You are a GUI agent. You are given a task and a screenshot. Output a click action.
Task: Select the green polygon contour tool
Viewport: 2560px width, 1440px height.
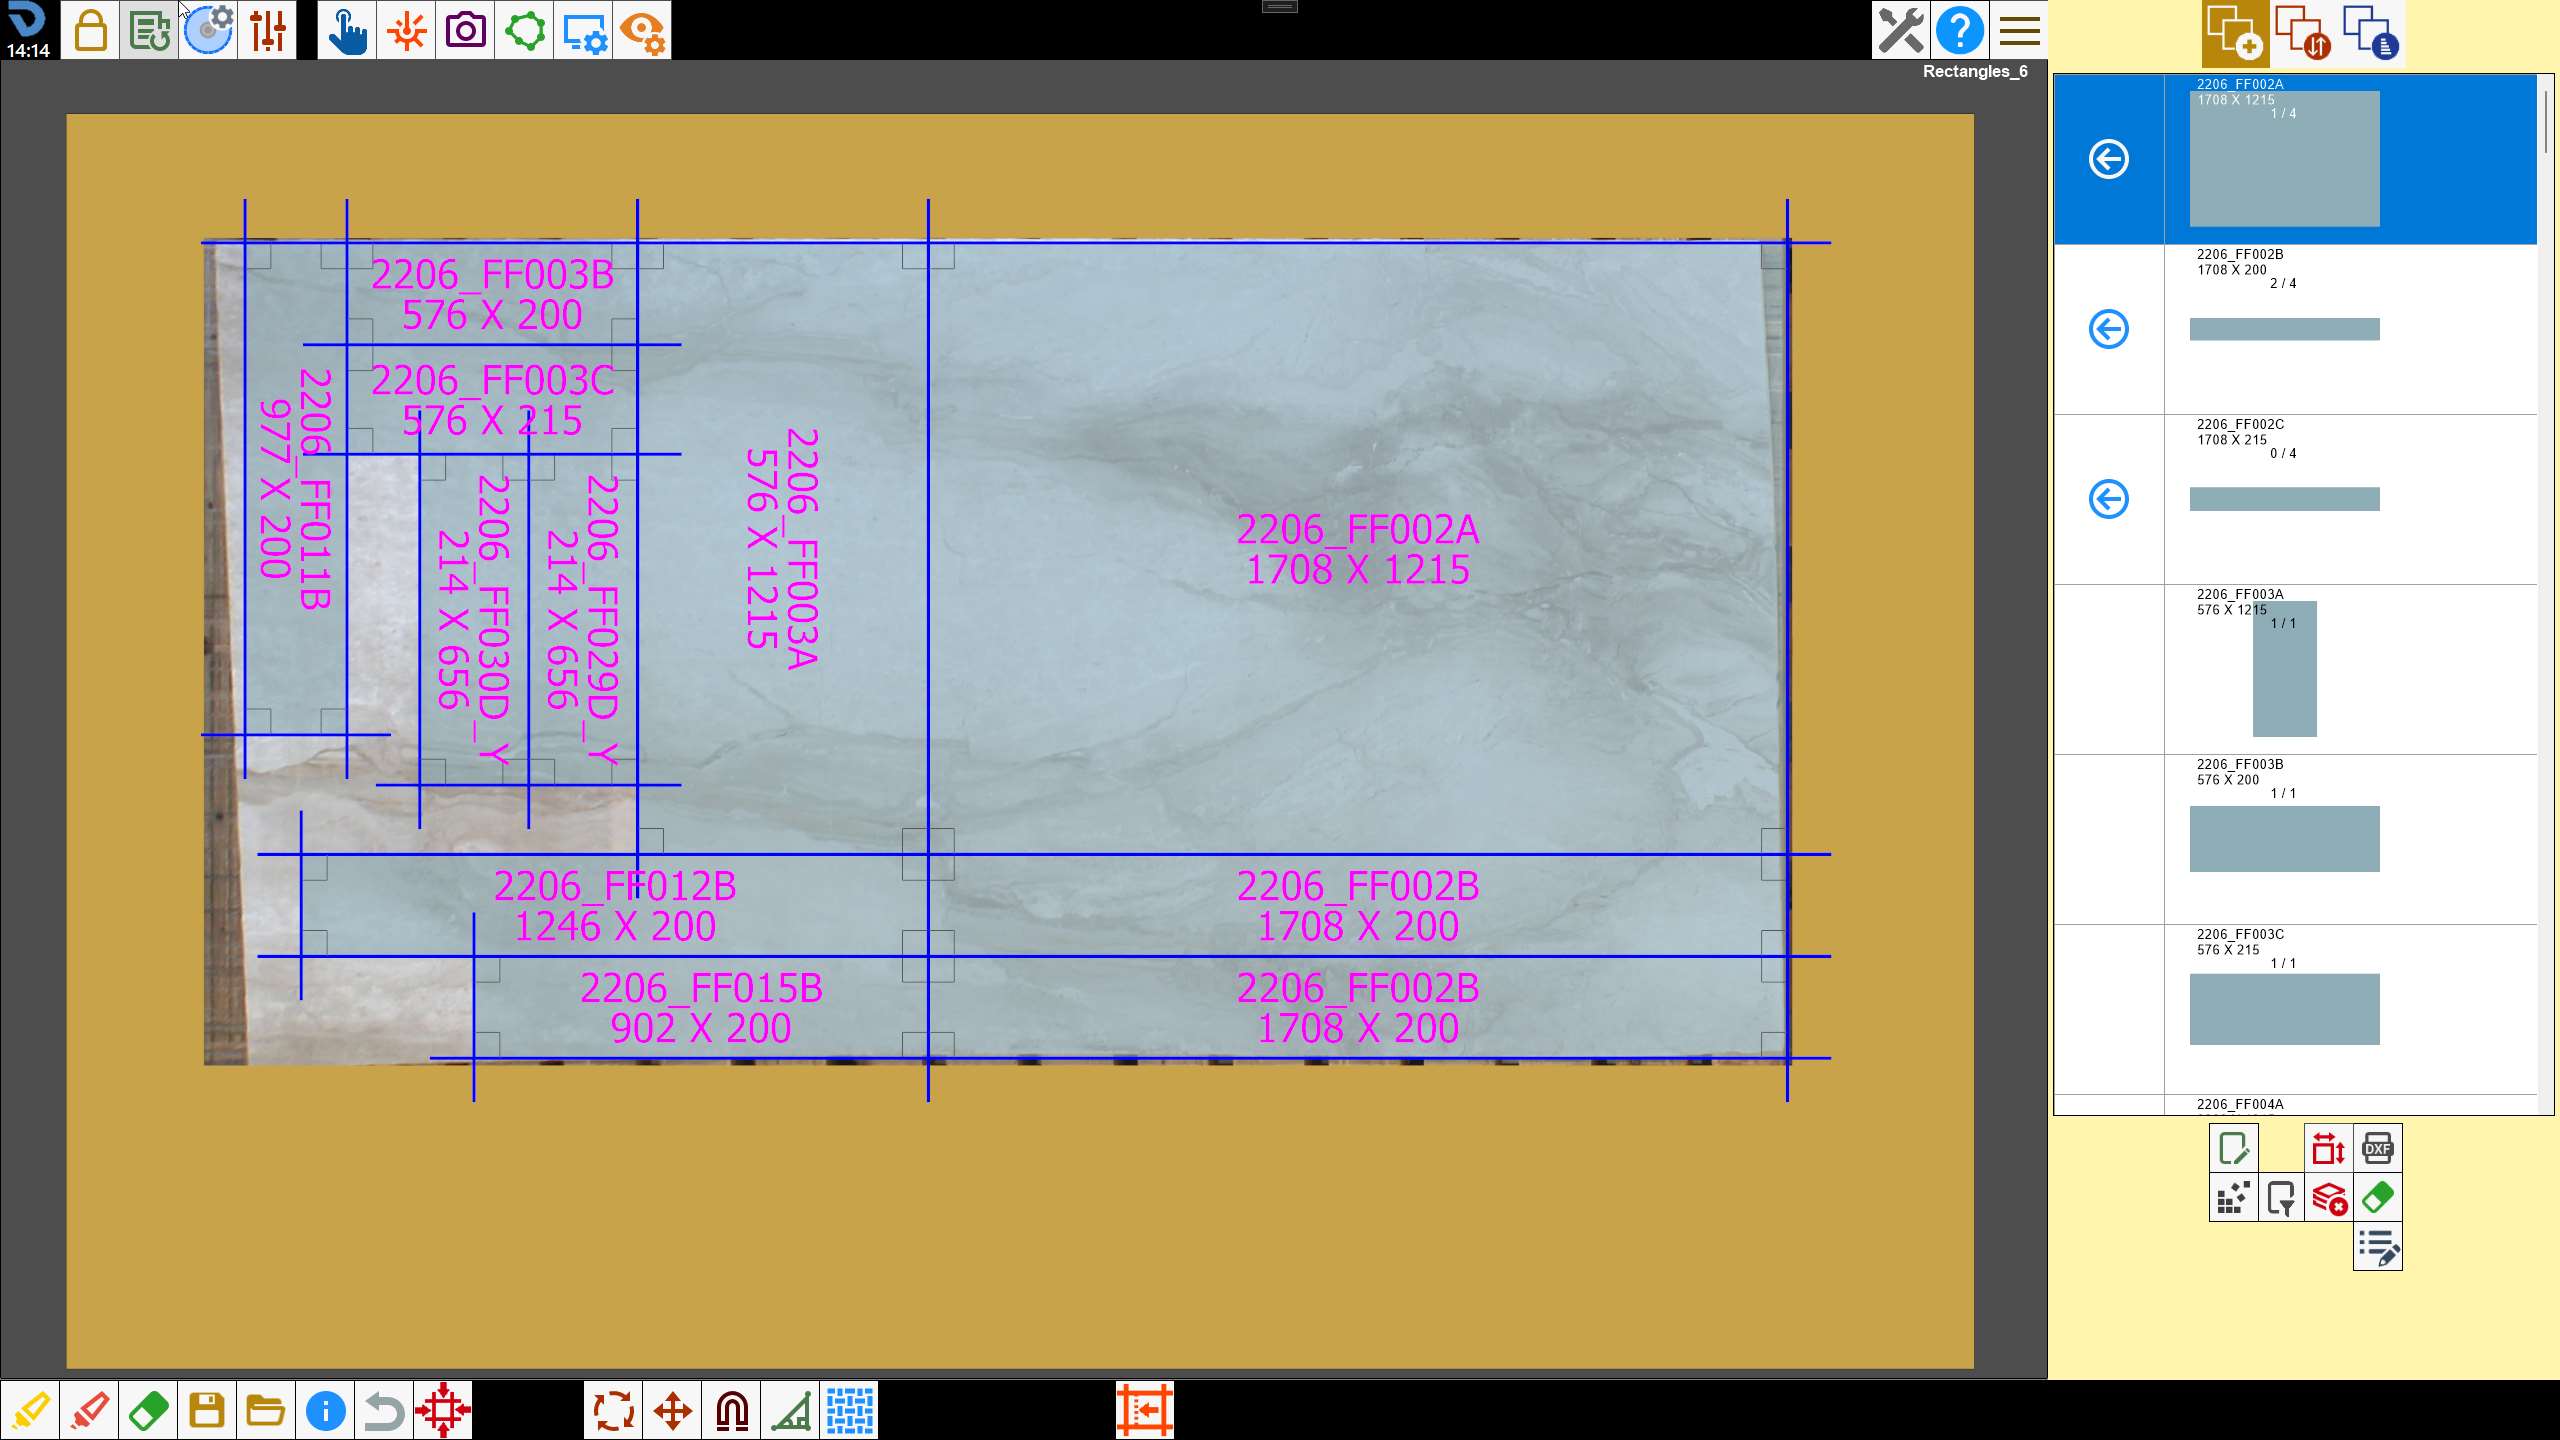(x=525, y=30)
